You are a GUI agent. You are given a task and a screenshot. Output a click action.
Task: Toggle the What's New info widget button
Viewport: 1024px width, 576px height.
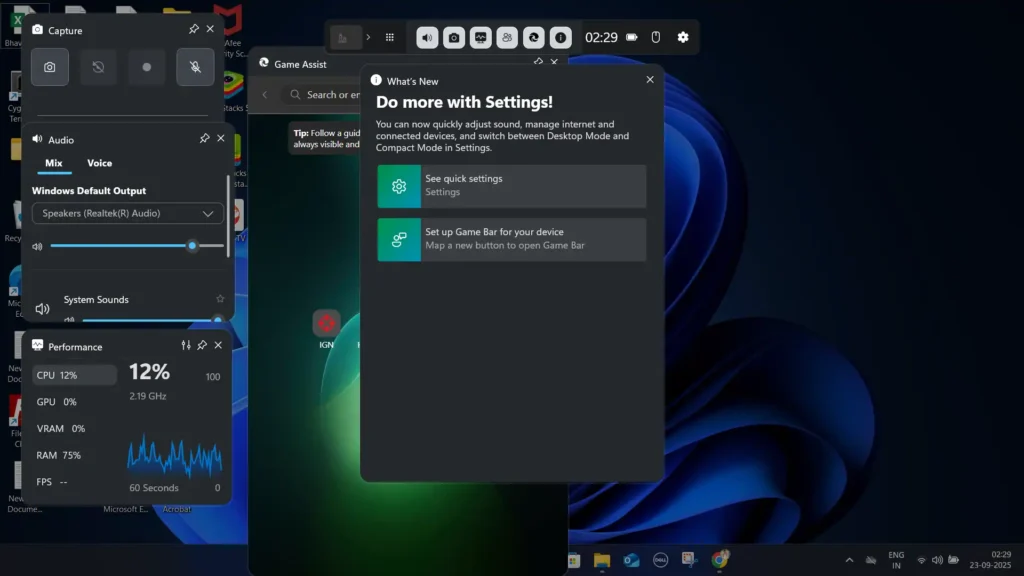click(560, 37)
